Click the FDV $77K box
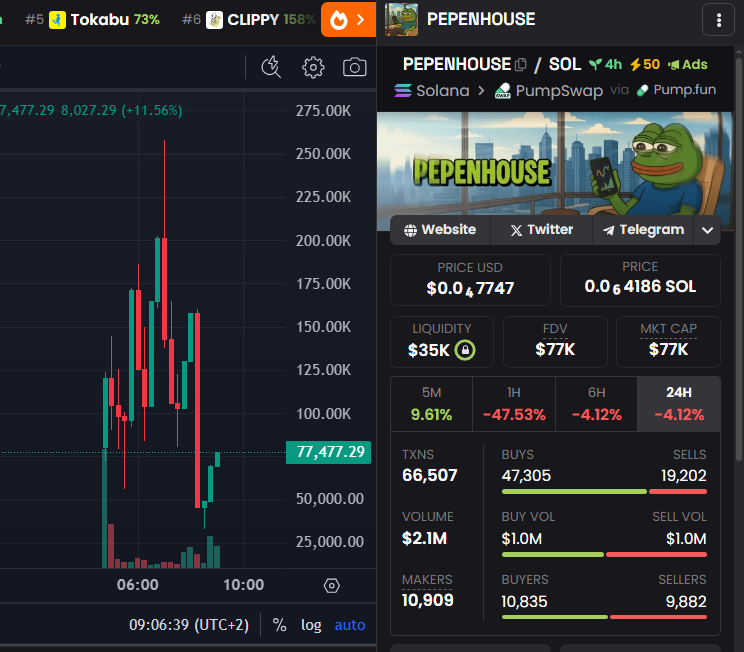 click(555, 342)
